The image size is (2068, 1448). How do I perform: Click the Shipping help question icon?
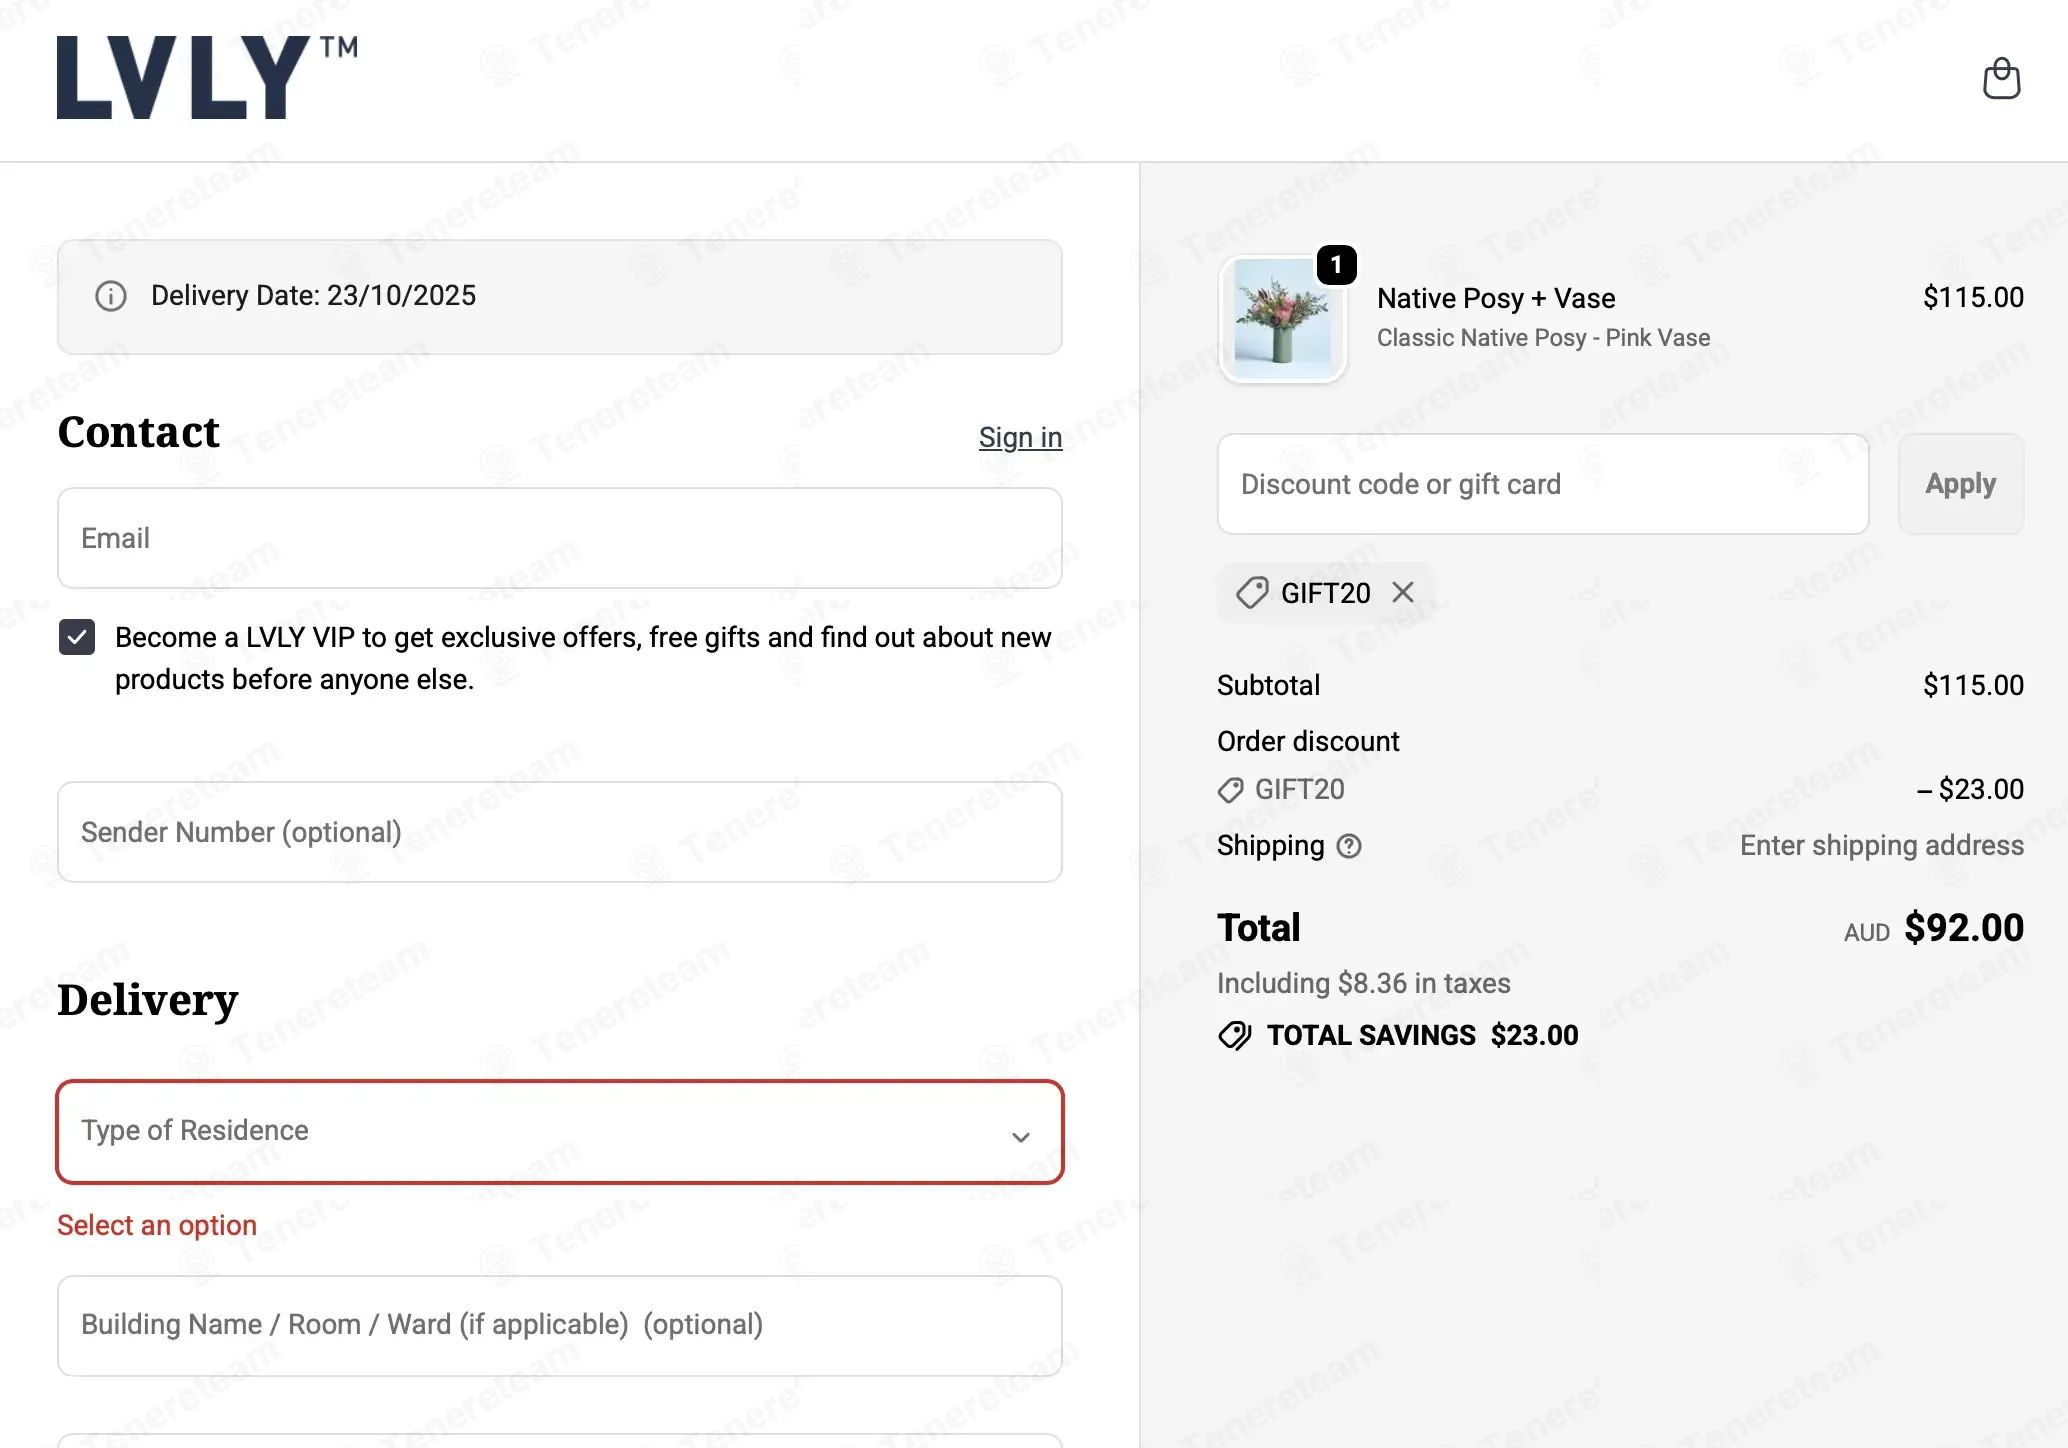point(1349,846)
